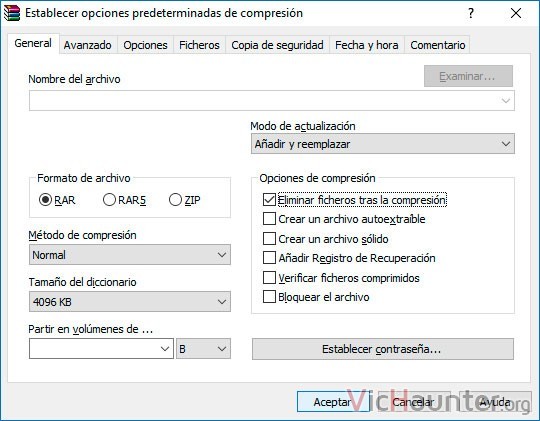This screenshot has width=540, height=421.
Task: Click the Nombre del archivo input field
Action: click(x=272, y=101)
